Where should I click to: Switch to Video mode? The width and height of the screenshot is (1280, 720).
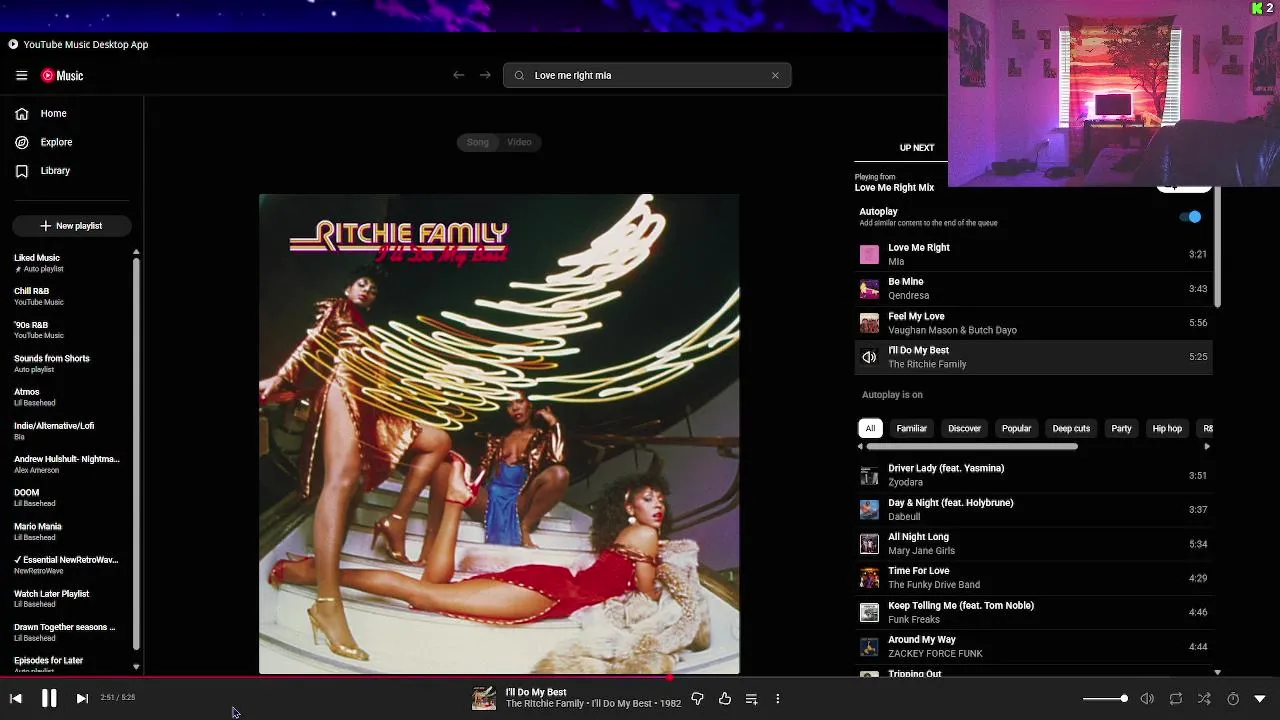520,142
